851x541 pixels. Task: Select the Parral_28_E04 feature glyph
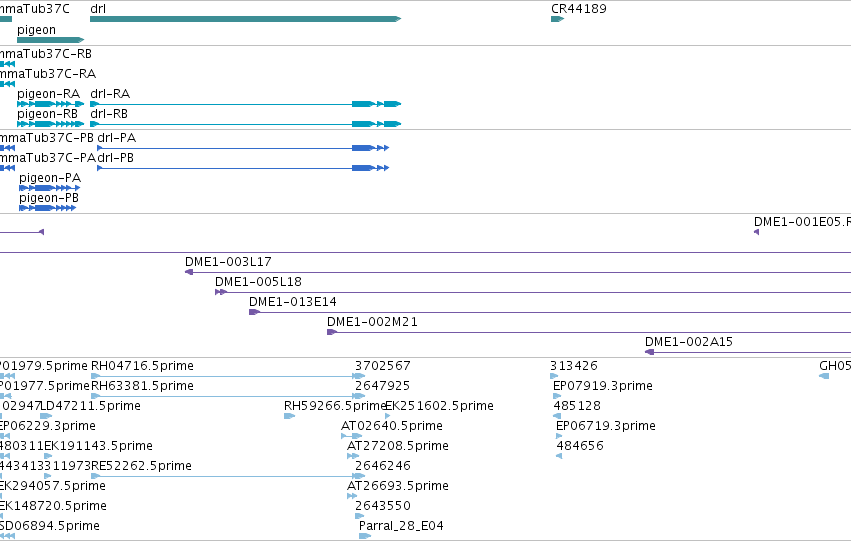coord(365,536)
